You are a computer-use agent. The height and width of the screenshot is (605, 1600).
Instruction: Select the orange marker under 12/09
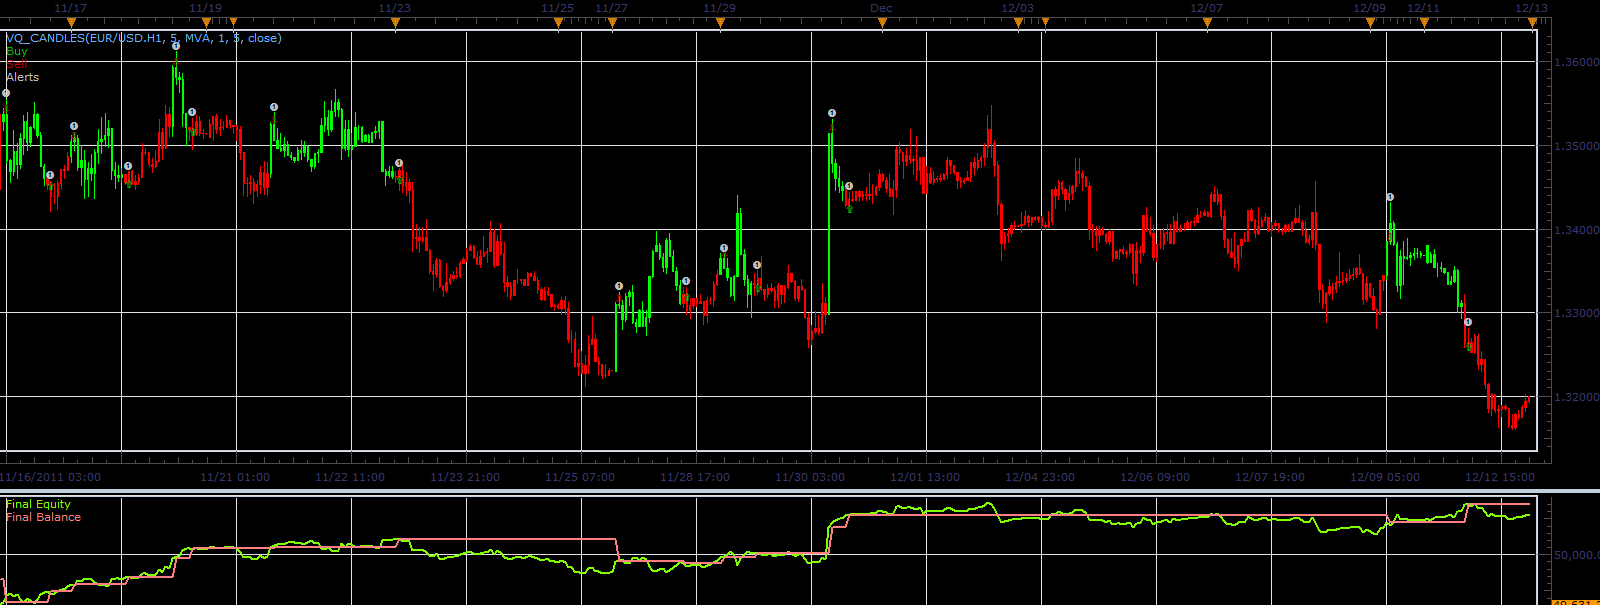1370,22
